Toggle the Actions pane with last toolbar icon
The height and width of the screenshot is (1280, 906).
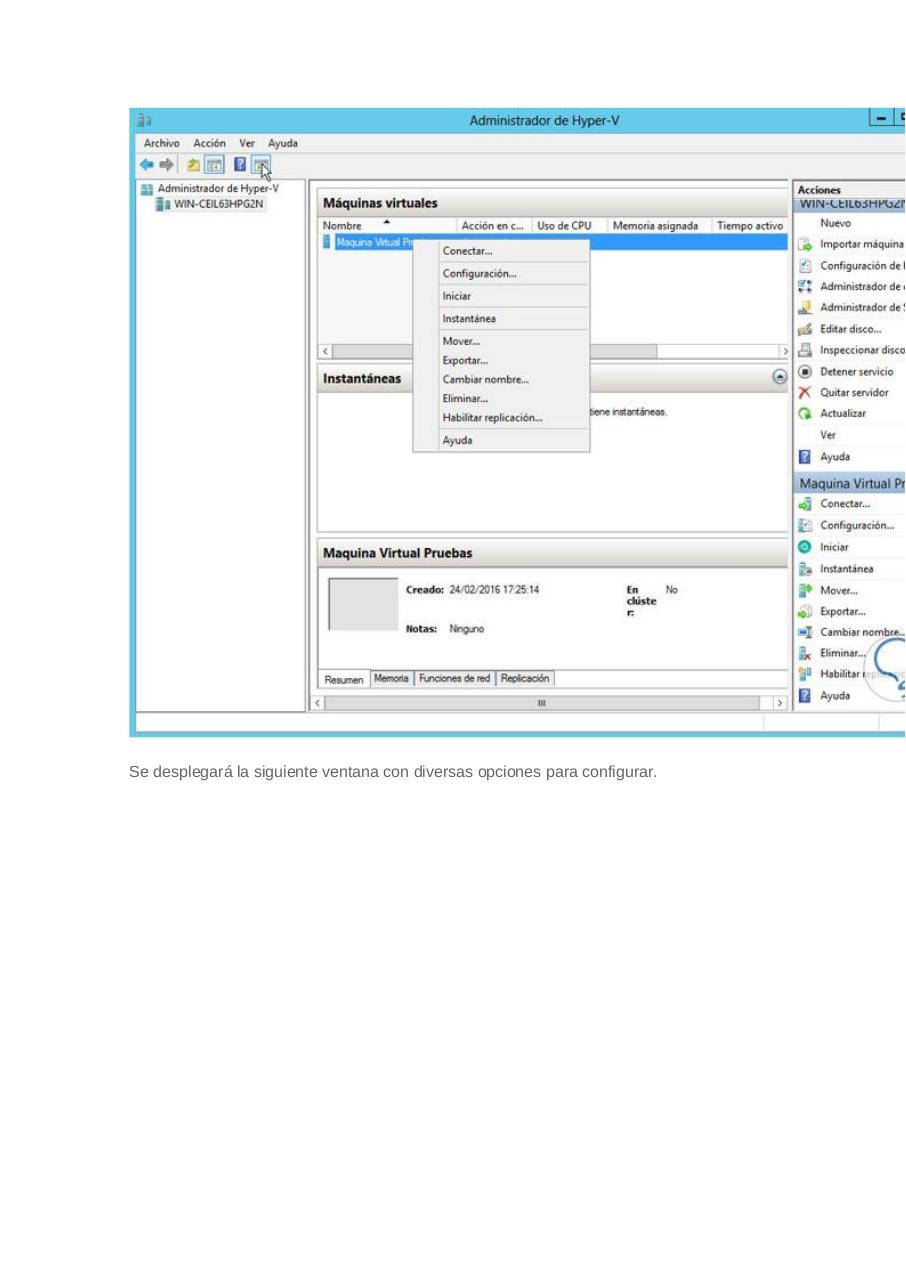click(x=261, y=164)
